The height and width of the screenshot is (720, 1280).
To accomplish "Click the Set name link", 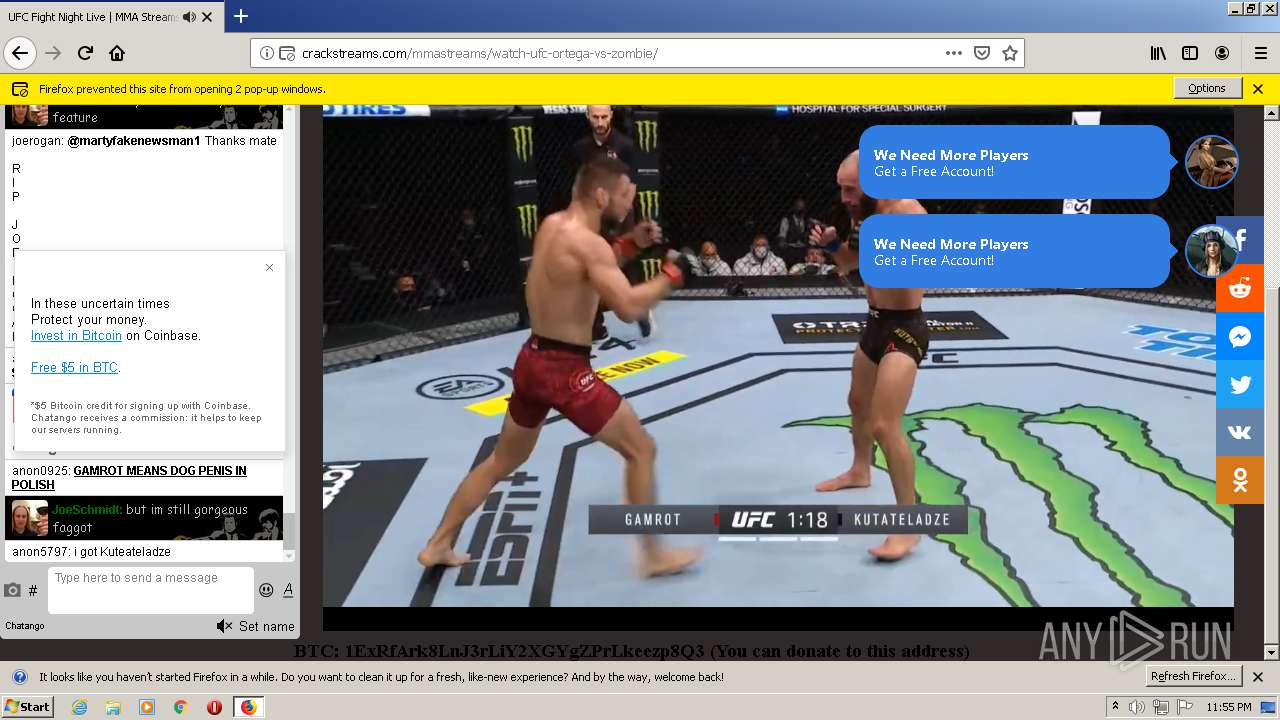I will click(266, 626).
